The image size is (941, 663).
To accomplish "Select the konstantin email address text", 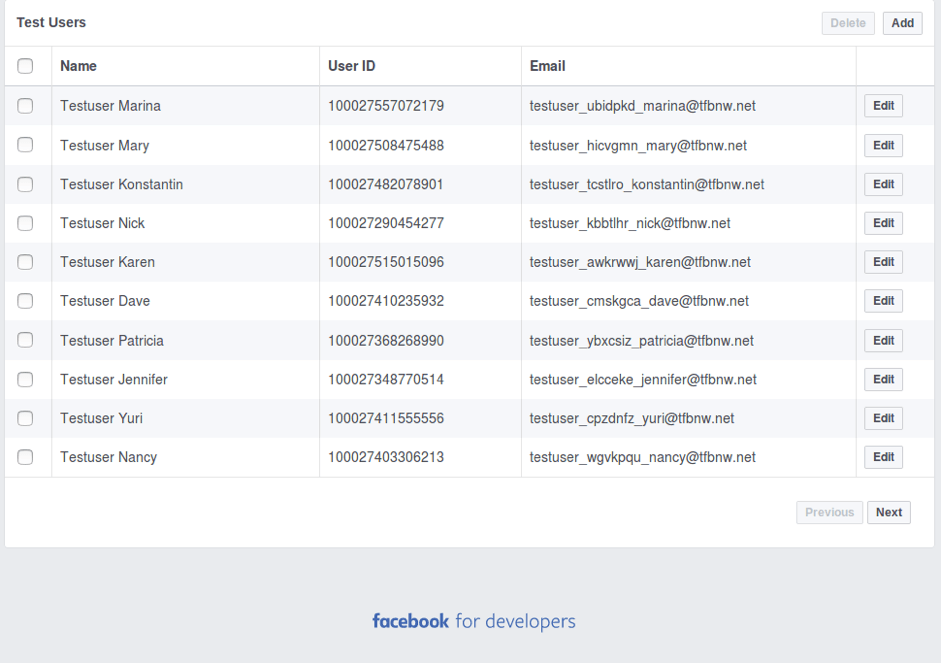I will [646, 184].
